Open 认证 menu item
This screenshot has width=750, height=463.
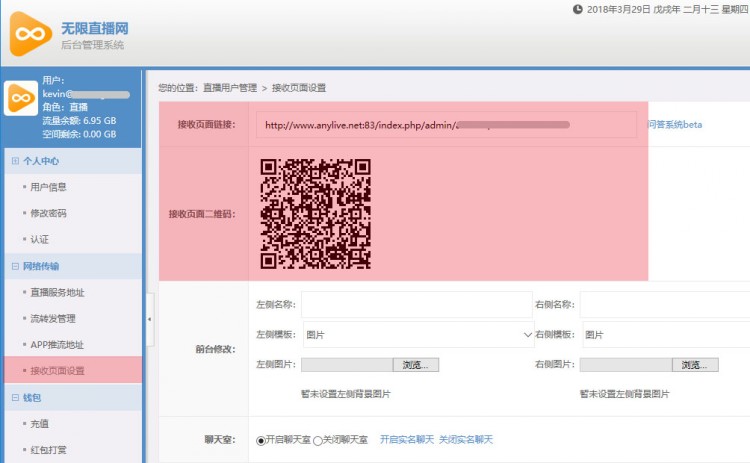coord(40,240)
